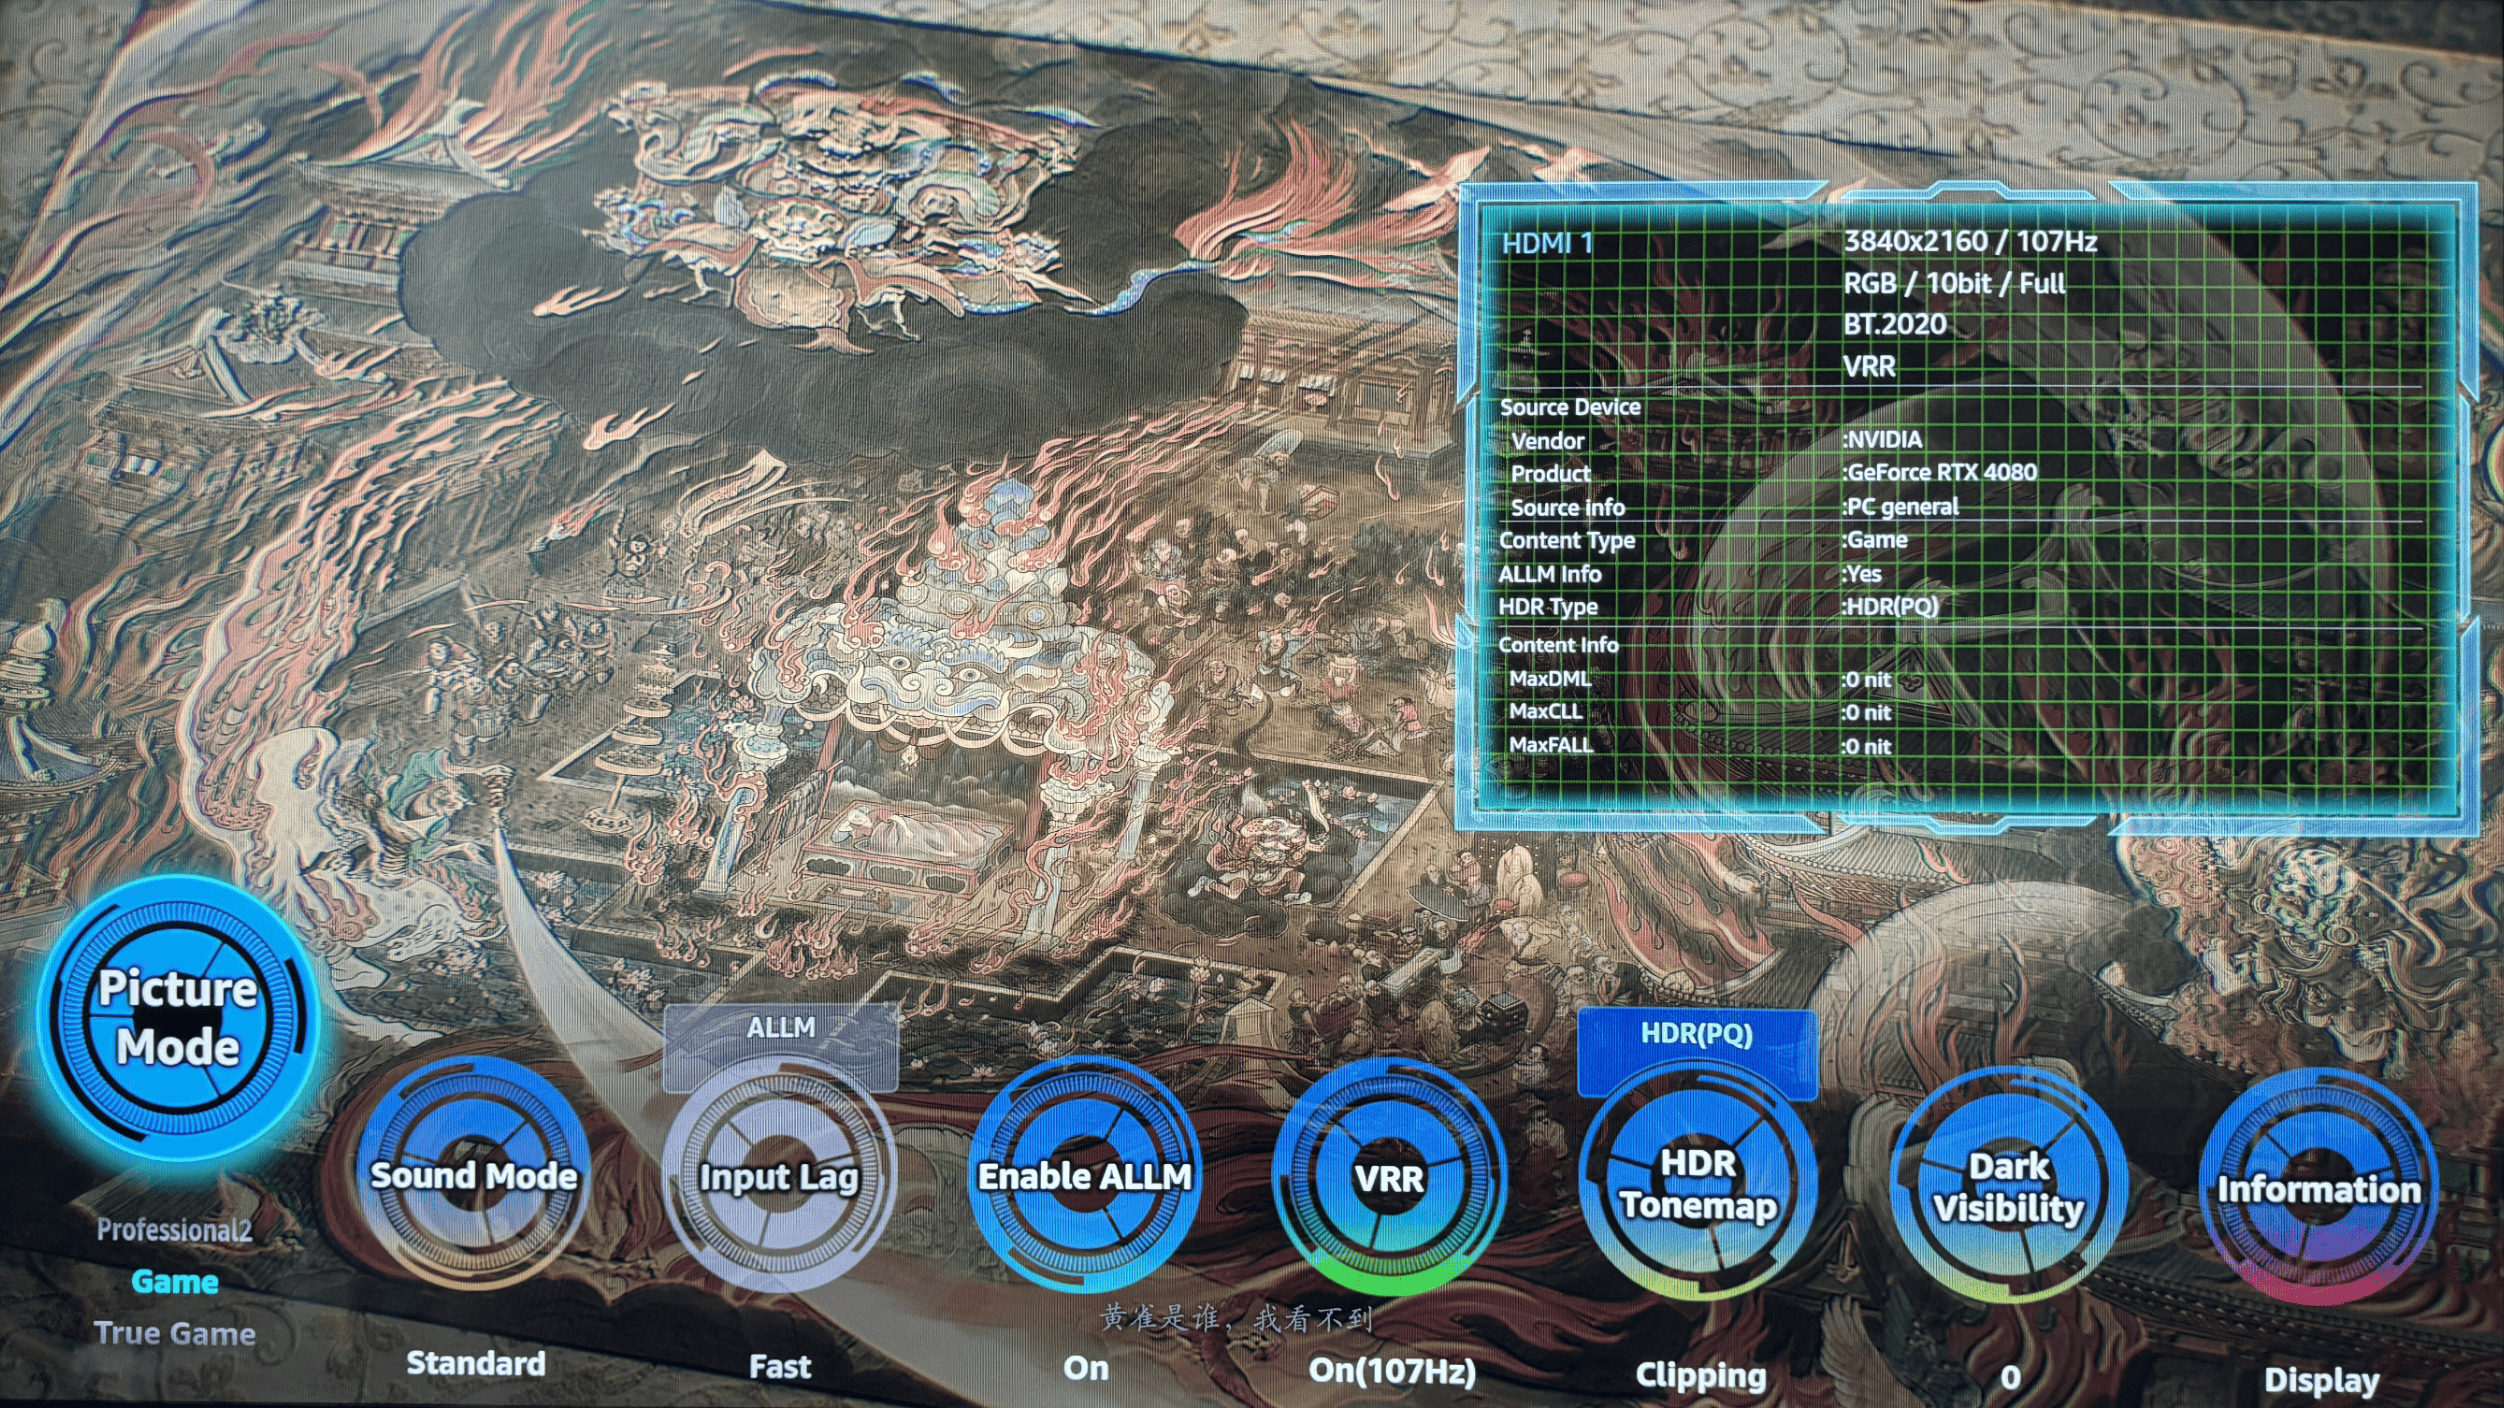Click the HDR Type row in info panel

[1719, 606]
